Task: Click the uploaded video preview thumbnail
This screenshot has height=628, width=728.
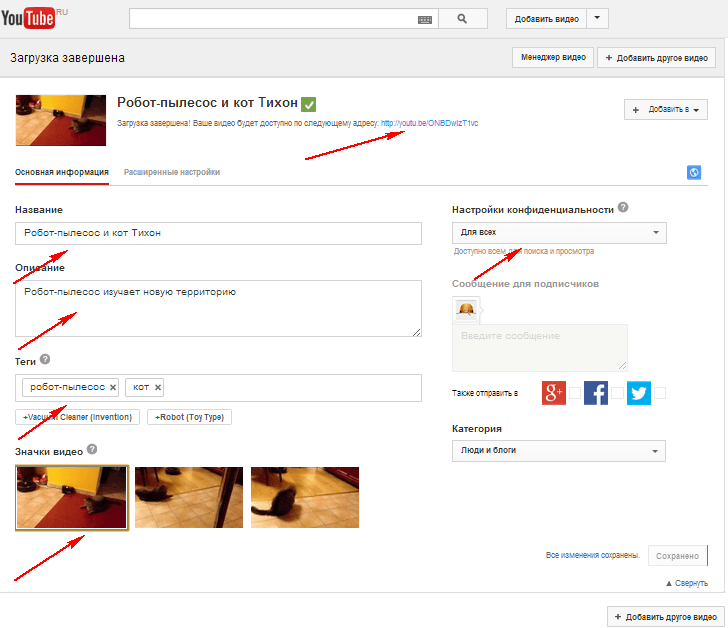Action: point(61,120)
